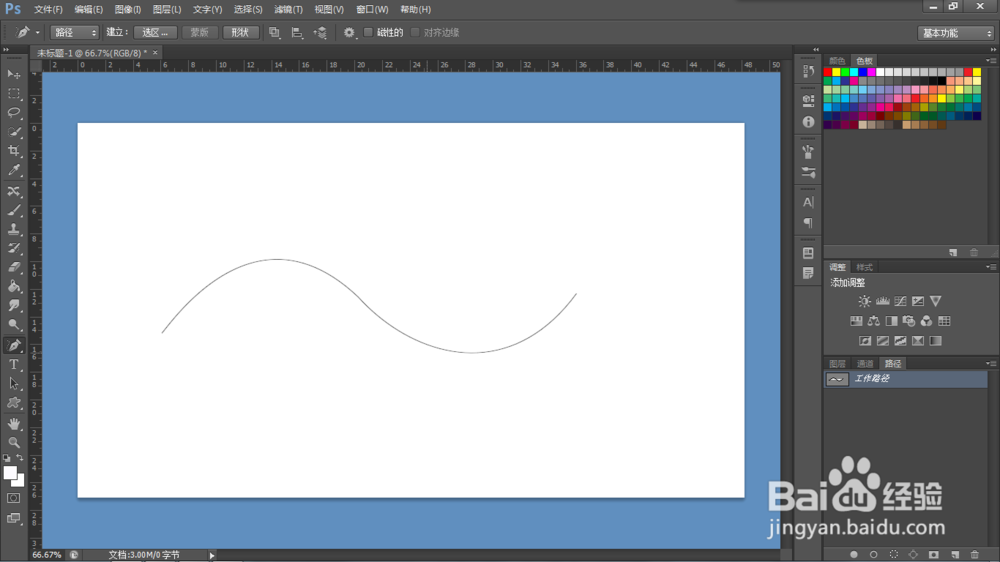The height and width of the screenshot is (562, 1000).
Task: Open the adjustments panel flyout menu
Action: pyautogui.click(x=990, y=267)
